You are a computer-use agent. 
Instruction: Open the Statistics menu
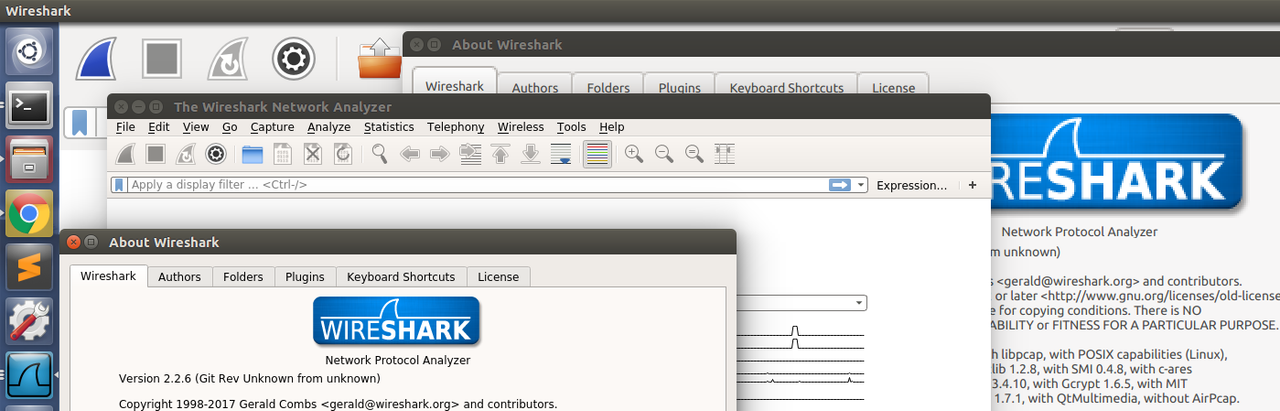pos(389,127)
